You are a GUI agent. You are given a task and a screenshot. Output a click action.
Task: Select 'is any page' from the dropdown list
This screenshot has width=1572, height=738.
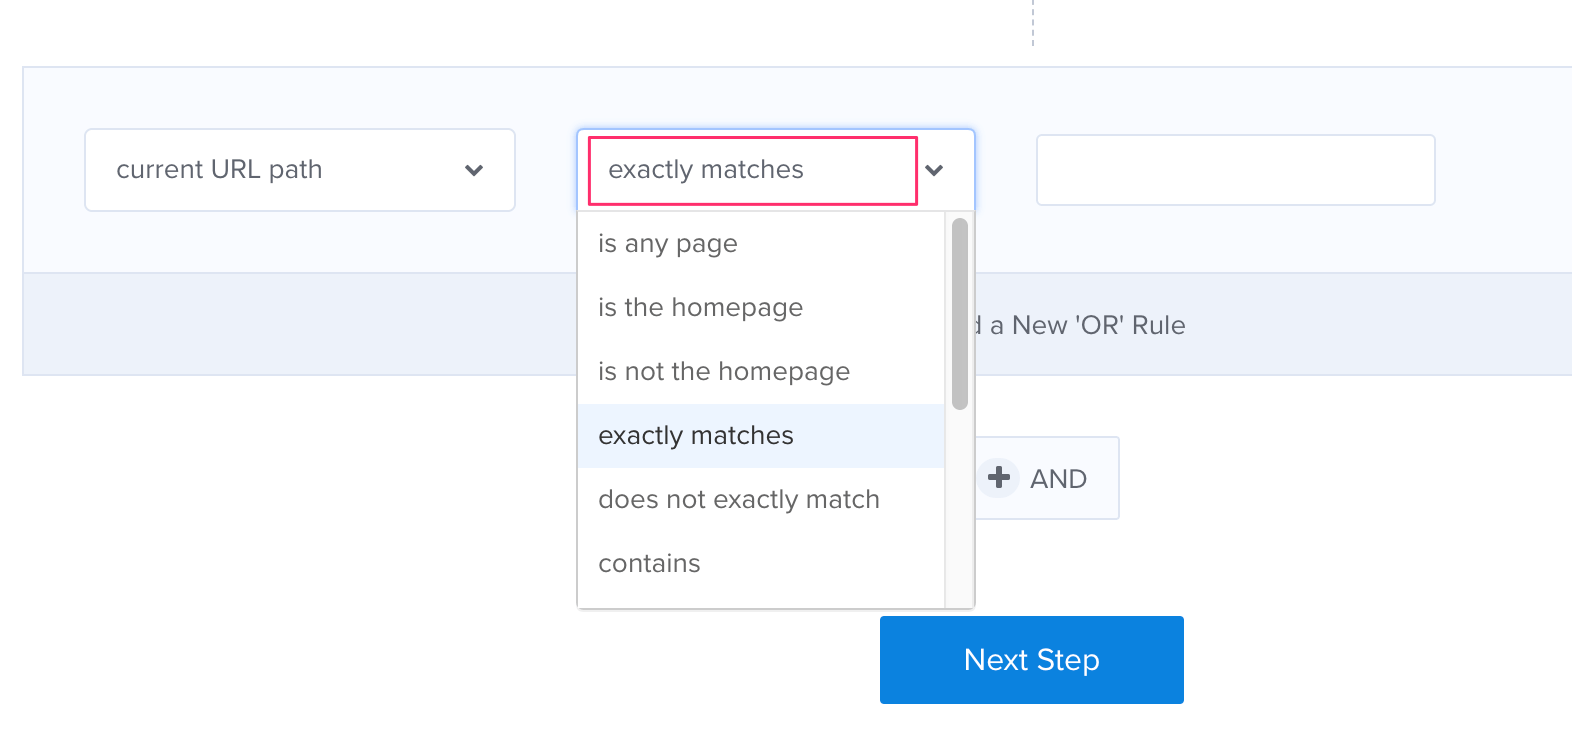[668, 243]
